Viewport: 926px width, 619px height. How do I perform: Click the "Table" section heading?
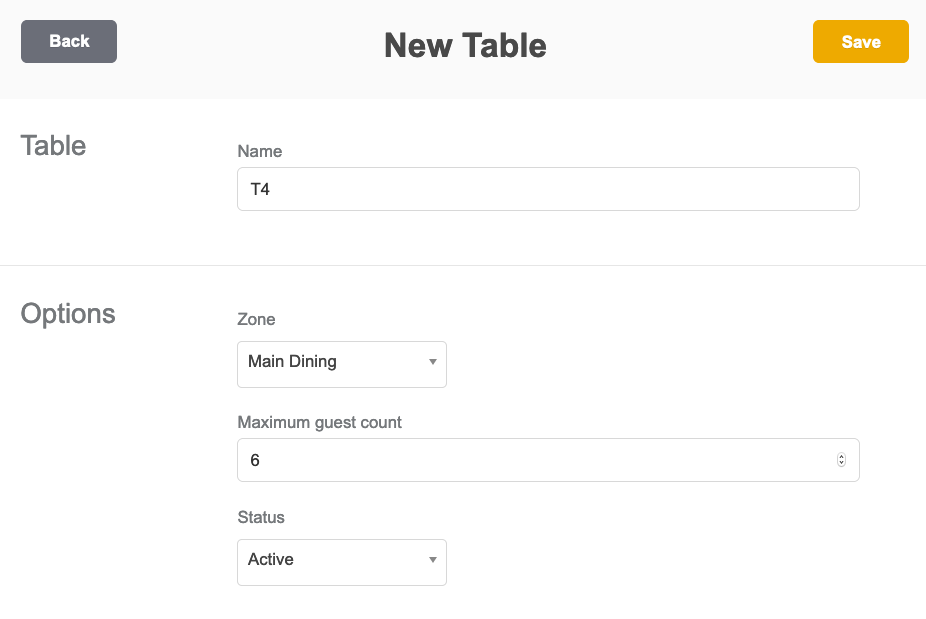point(53,145)
